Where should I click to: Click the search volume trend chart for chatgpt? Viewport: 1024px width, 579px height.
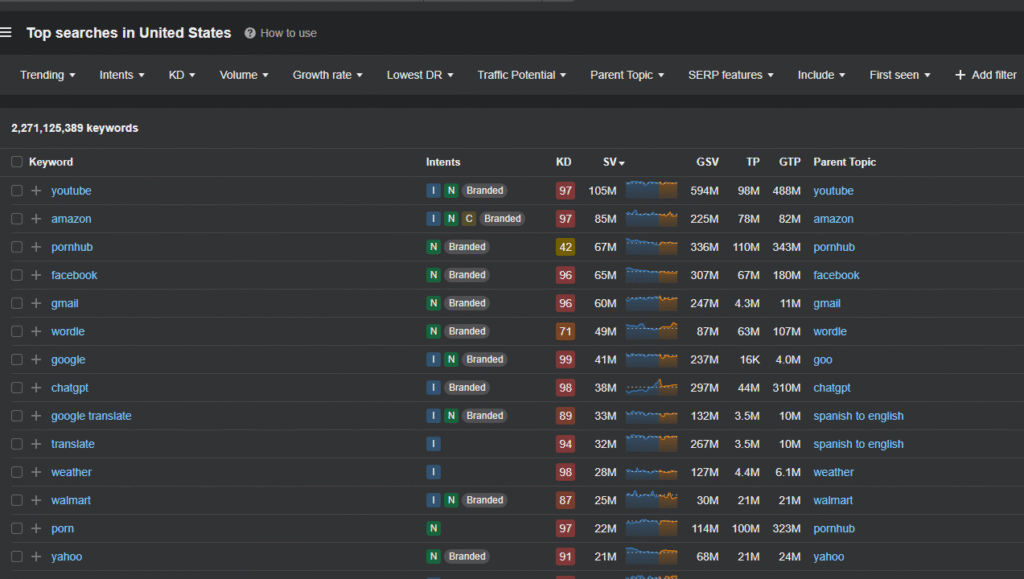click(651, 387)
